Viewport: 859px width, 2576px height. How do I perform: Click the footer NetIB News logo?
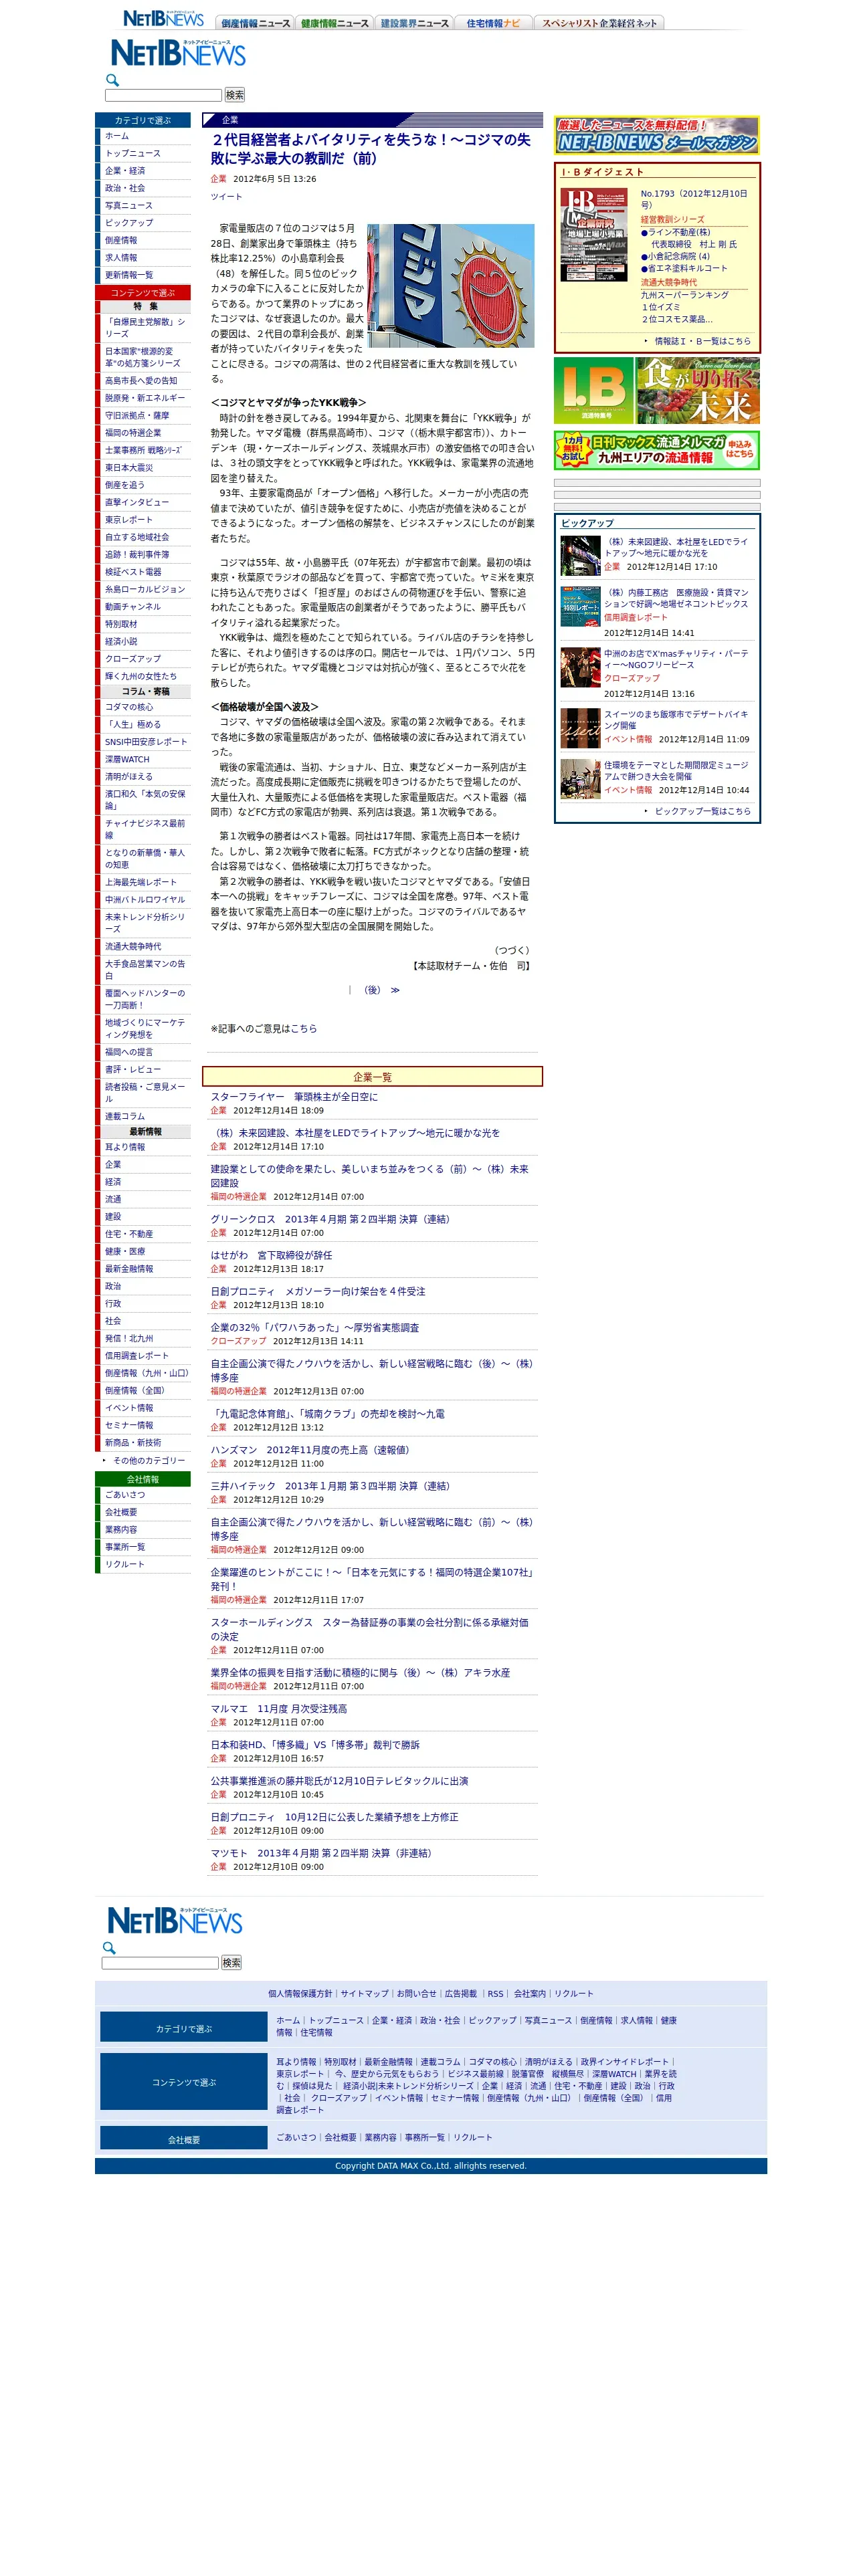click(174, 1920)
